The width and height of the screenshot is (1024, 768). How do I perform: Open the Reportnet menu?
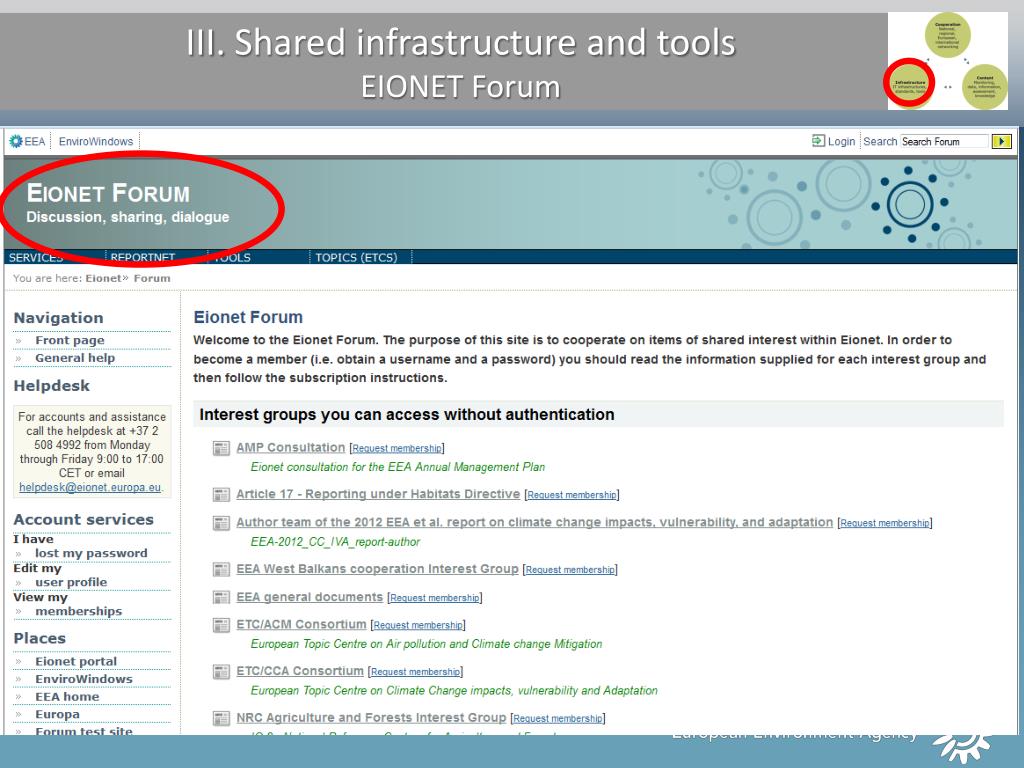click(142, 257)
